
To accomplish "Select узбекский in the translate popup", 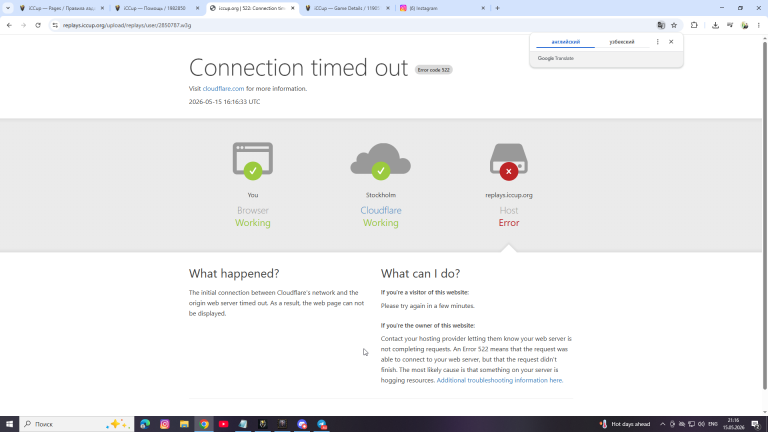I will click(622, 42).
